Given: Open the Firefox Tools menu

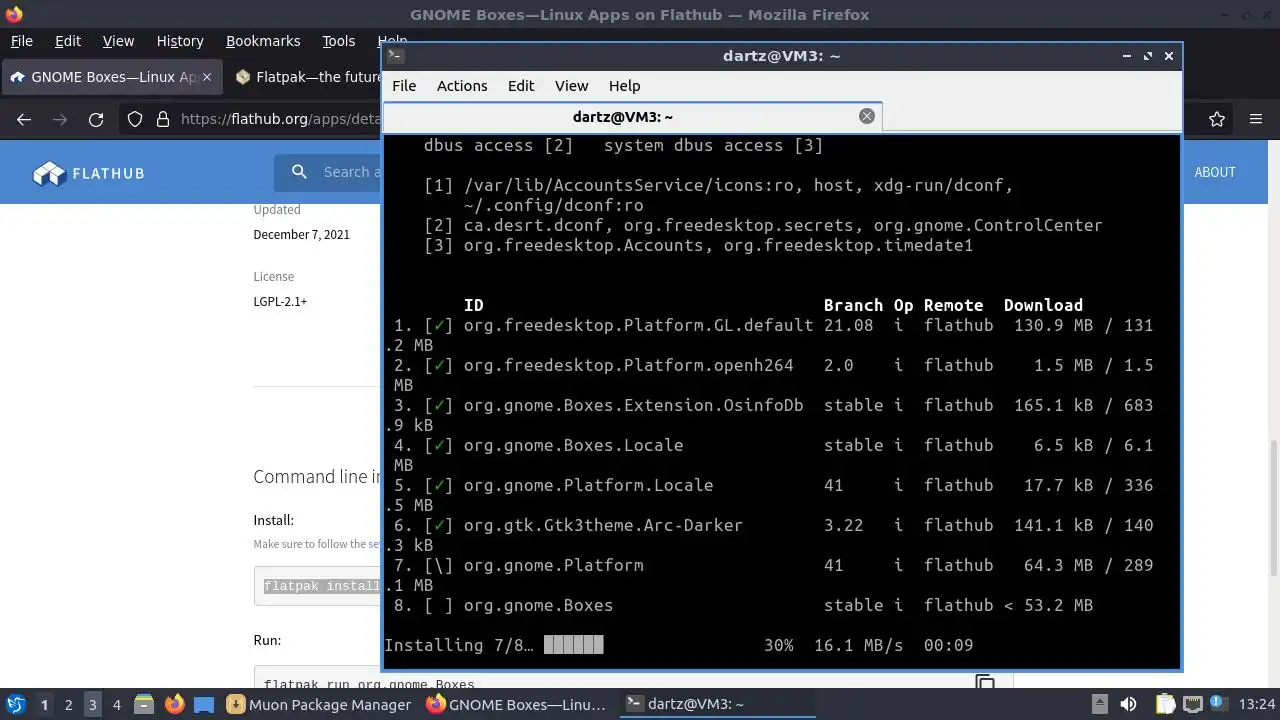Looking at the screenshot, I should [x=339, y=41].
